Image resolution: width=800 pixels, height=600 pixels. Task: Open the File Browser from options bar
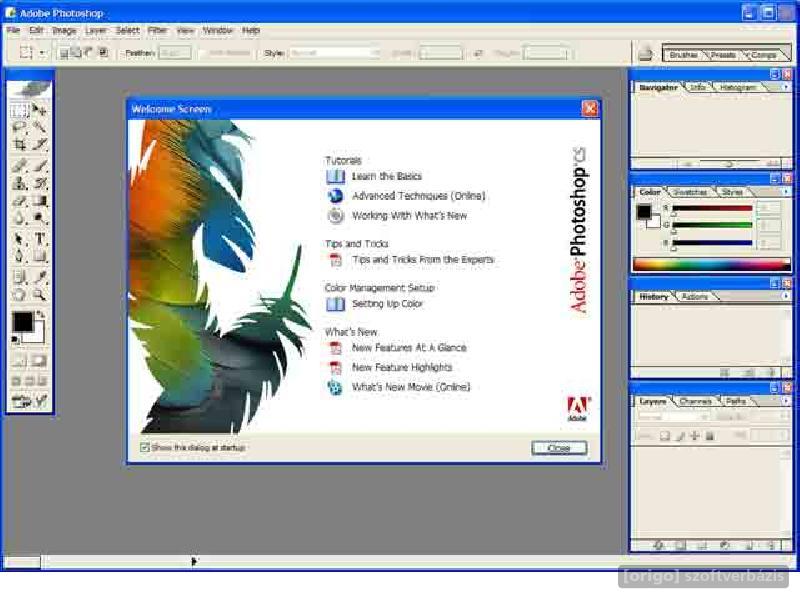coord(645,53)
